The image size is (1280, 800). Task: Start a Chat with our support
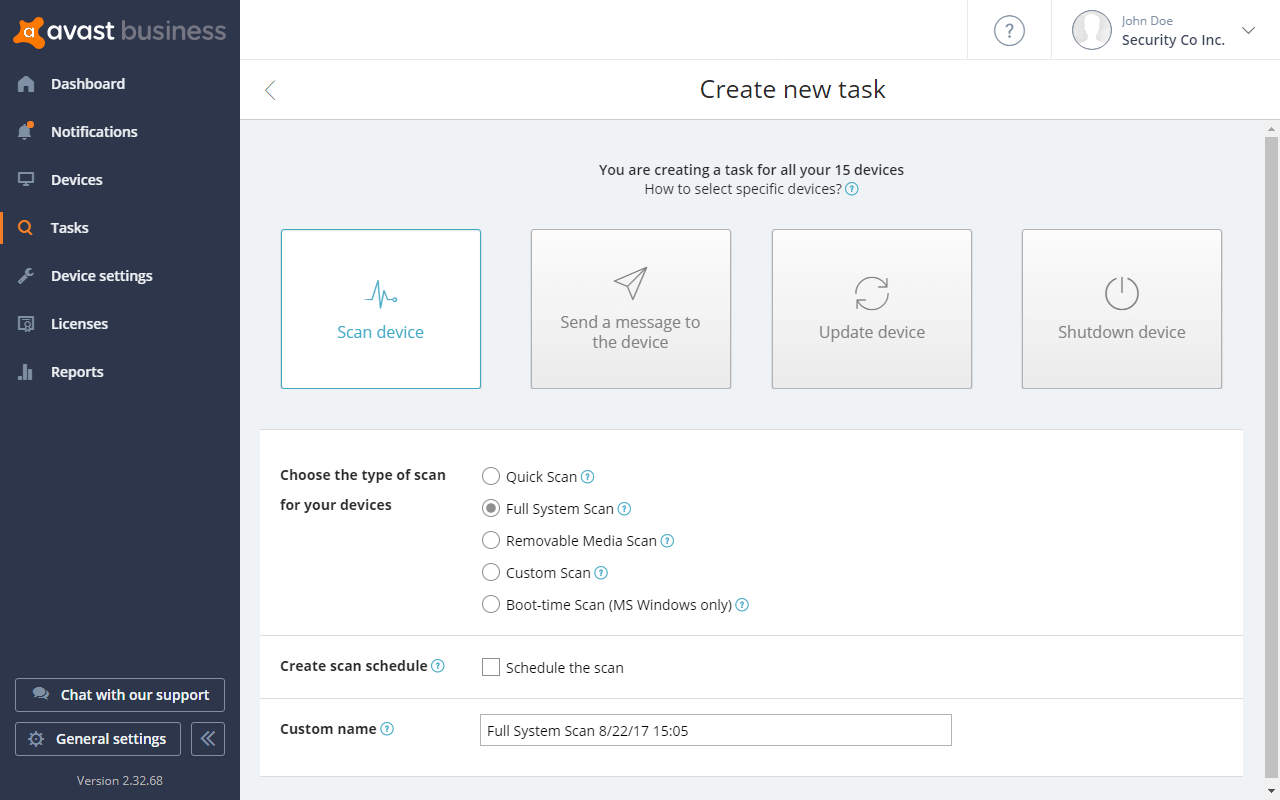pyautogui.click(x=119, y=694)
